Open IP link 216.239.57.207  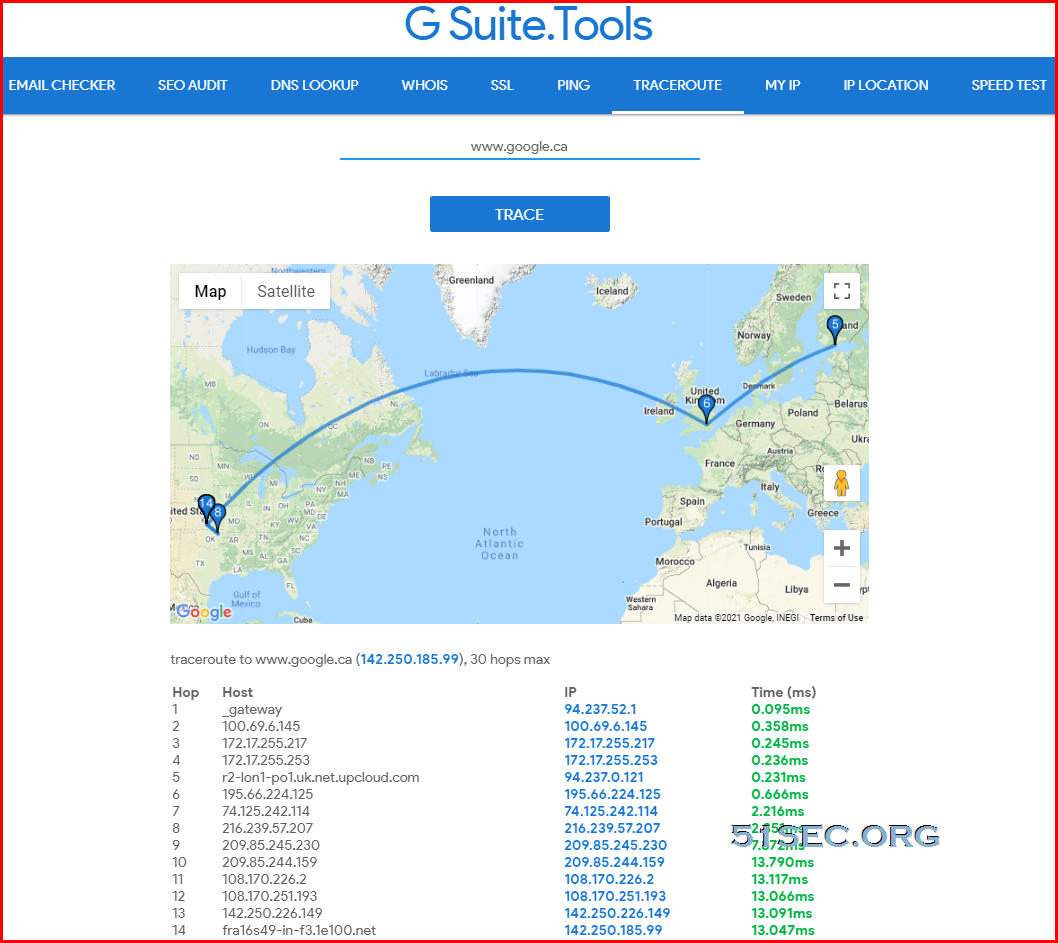(x=612, y=828)
